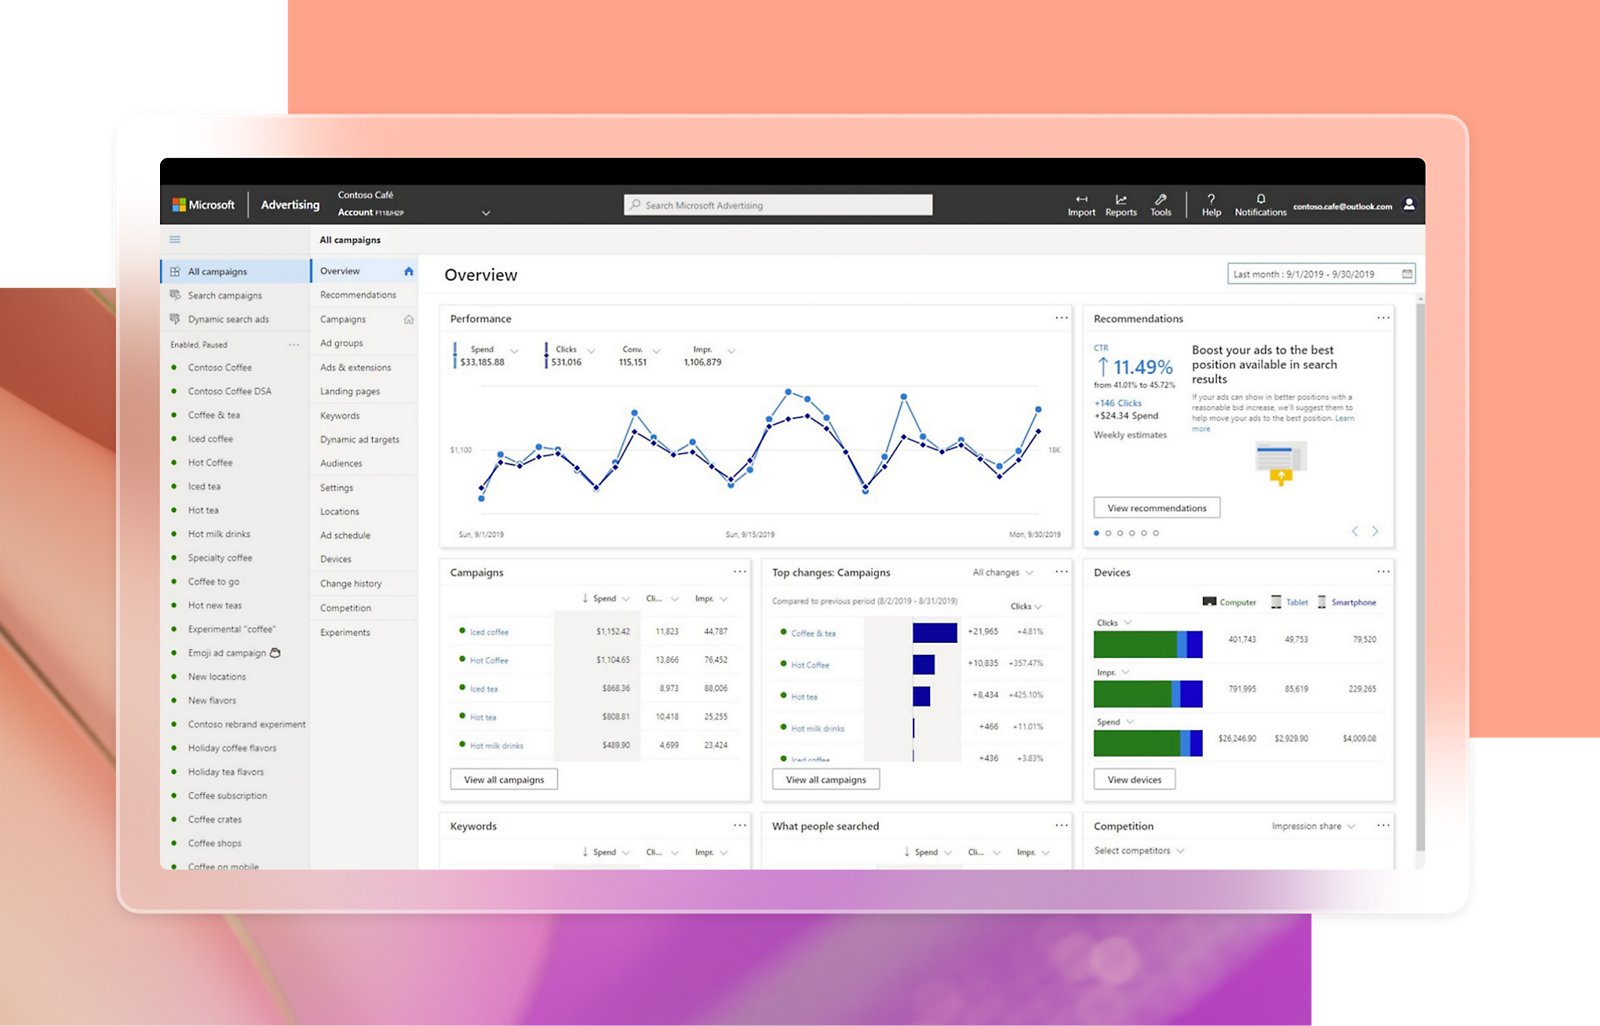Viewport: 1600px width, 1026px height.
Task: Expand the account selector chevron
Action: pyautogui.click(x=486, y=213)
